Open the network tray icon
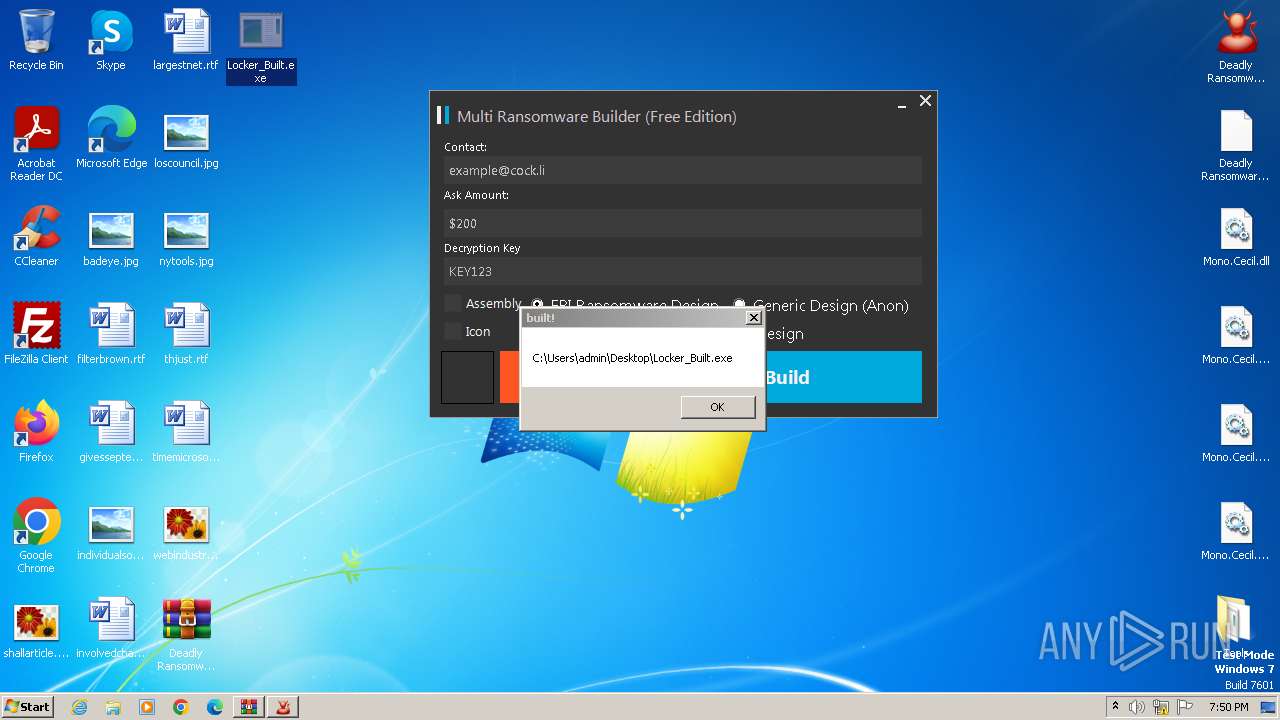 (x=1162, y=707)
